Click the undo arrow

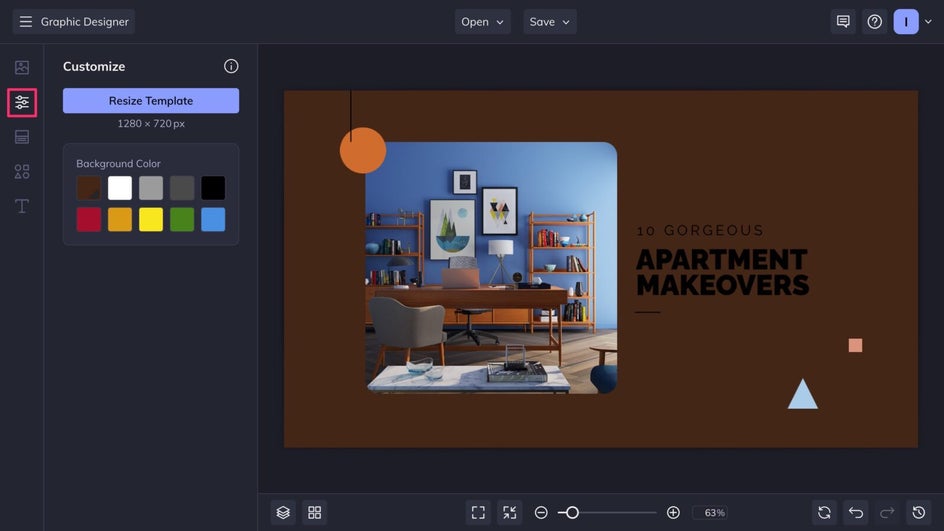855,512
